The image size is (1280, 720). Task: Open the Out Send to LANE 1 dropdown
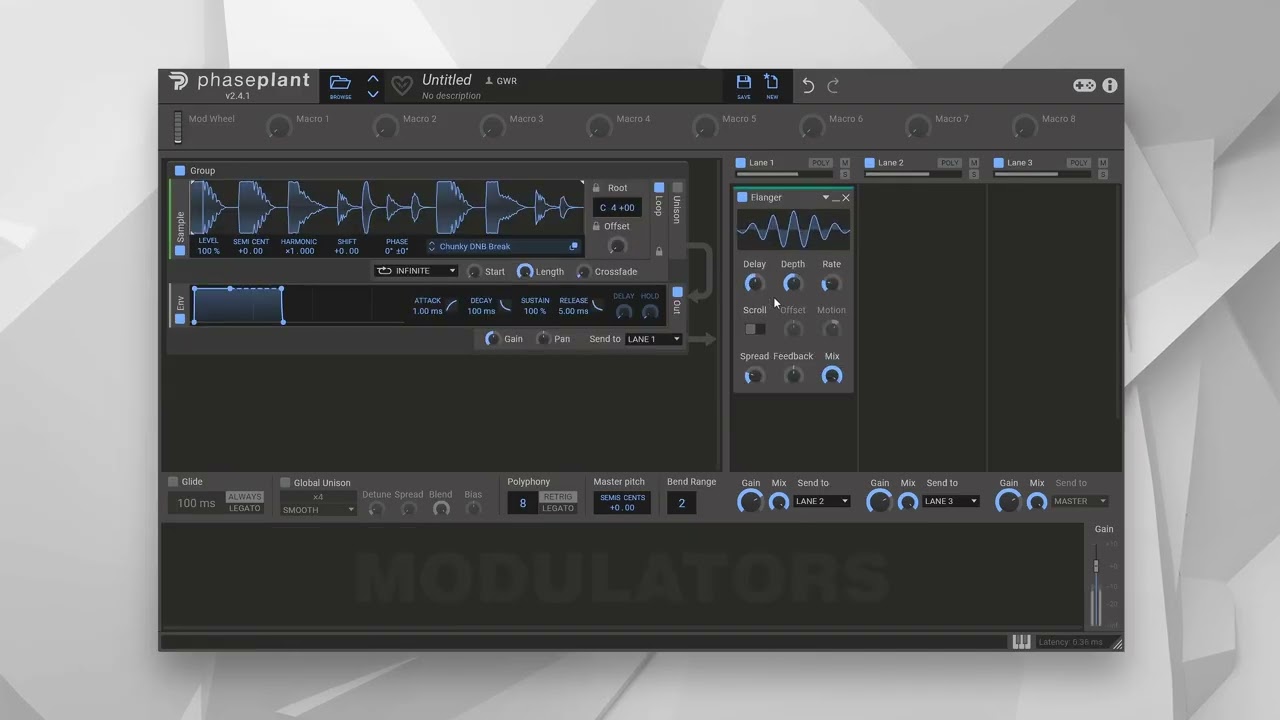653,339
